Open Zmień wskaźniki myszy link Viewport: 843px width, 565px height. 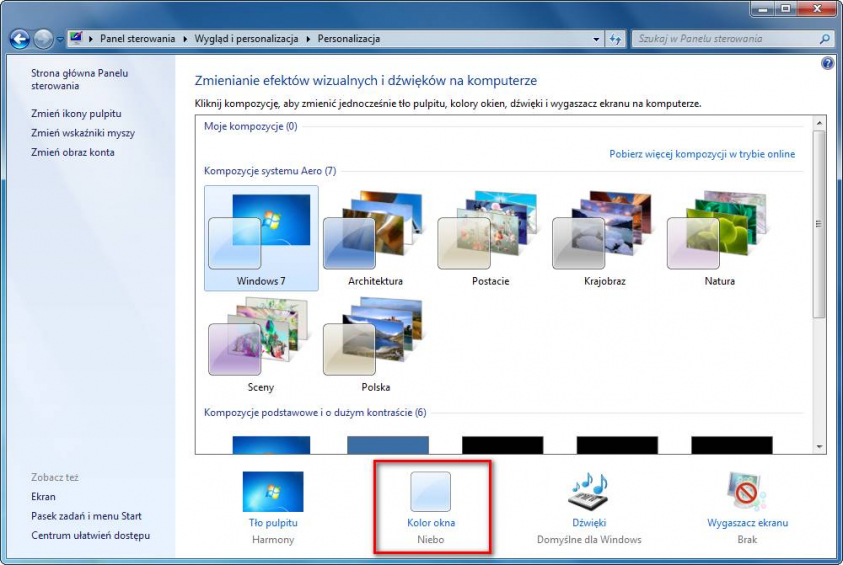click(82, 133)
